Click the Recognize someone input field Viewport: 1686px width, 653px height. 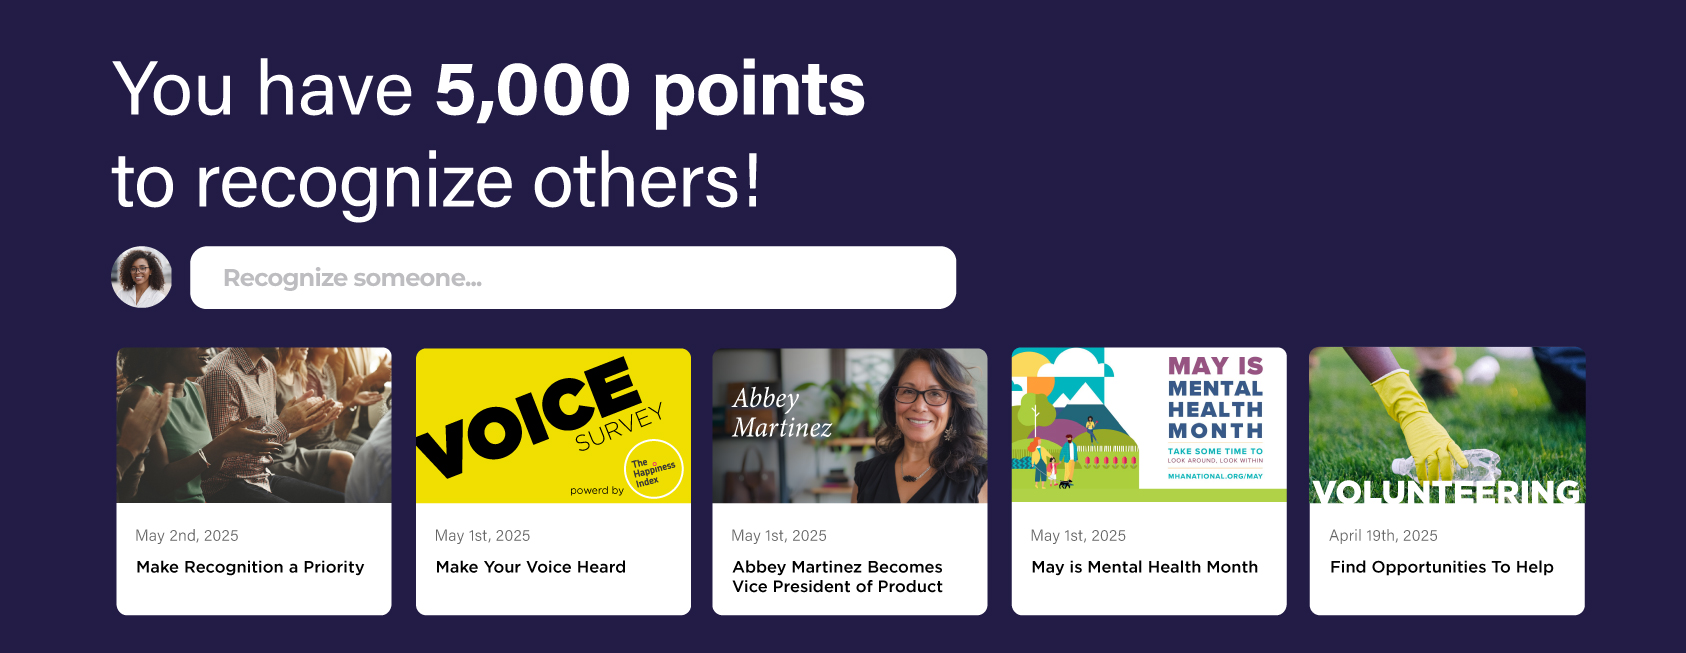click(572, 278)
